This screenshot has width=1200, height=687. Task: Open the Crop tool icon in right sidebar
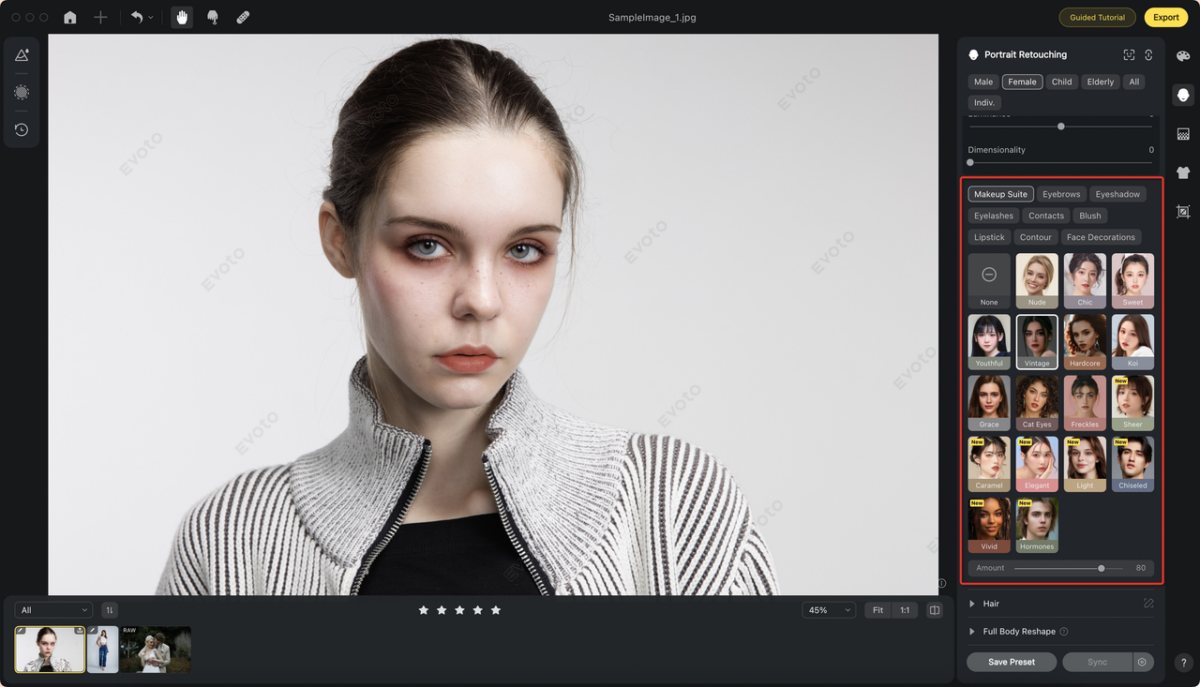(1183, 211)
